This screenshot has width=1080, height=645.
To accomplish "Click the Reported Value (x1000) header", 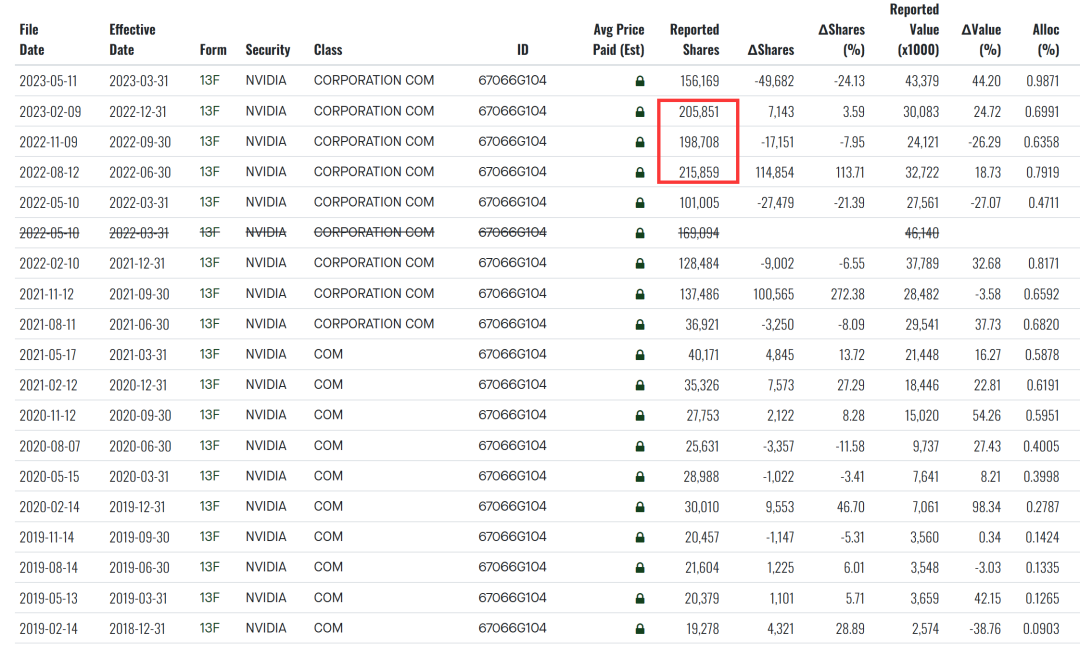I will tap(915, 30).
